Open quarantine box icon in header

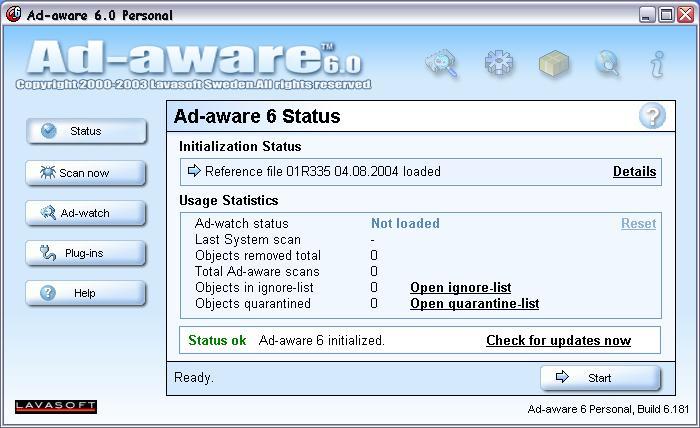(554, 63)
